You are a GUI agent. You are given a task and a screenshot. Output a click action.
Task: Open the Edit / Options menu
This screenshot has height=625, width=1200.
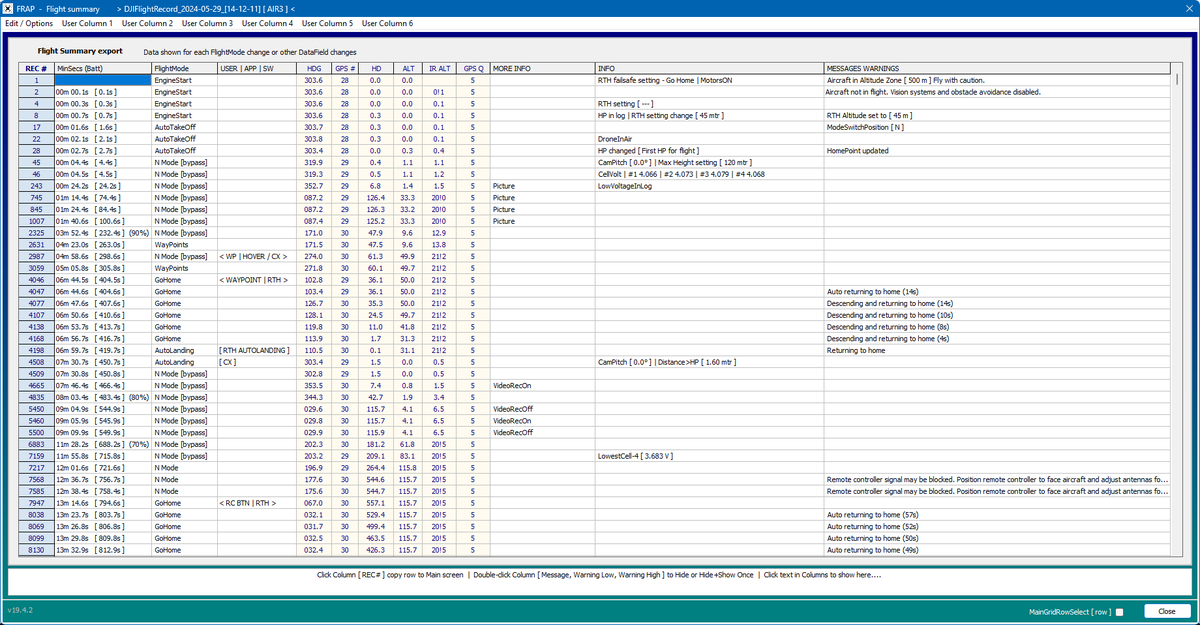coord(29,23)
